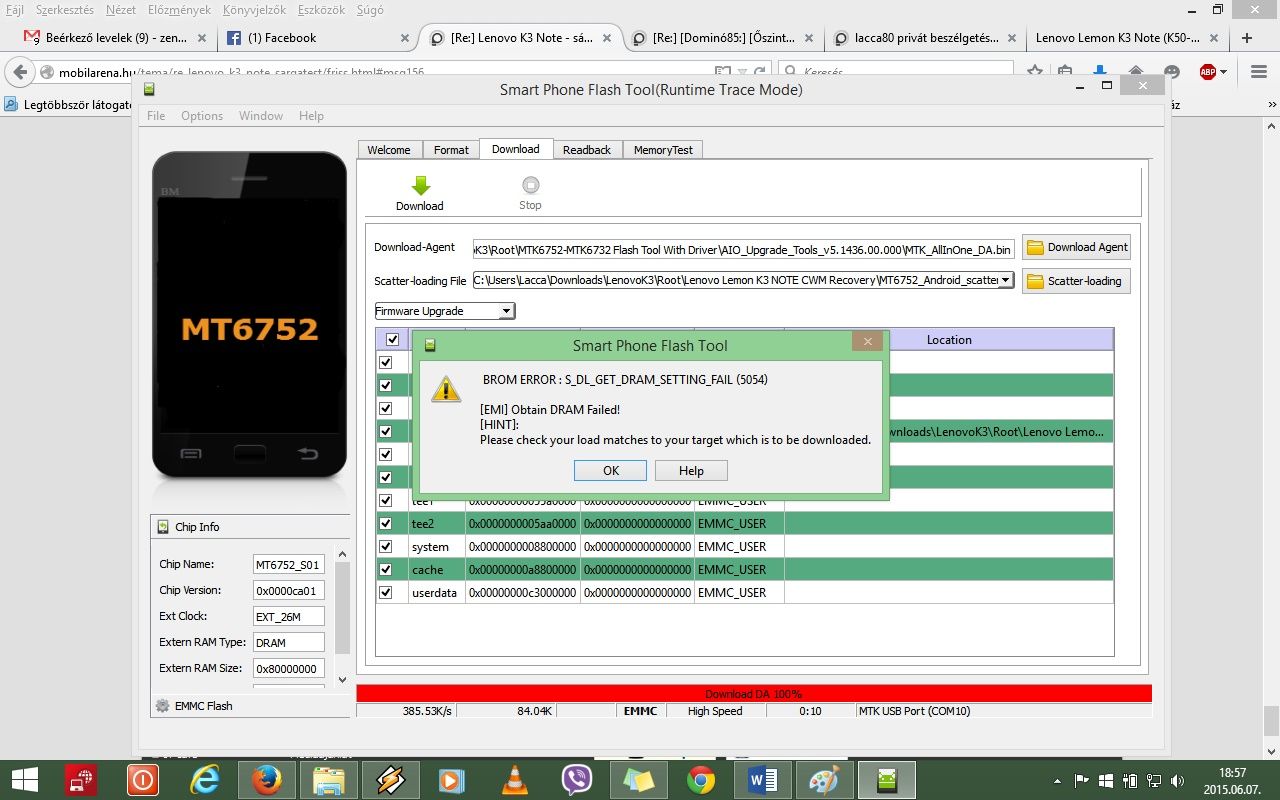Click the Chip Name field MT6752_S01

pos(288,564)
